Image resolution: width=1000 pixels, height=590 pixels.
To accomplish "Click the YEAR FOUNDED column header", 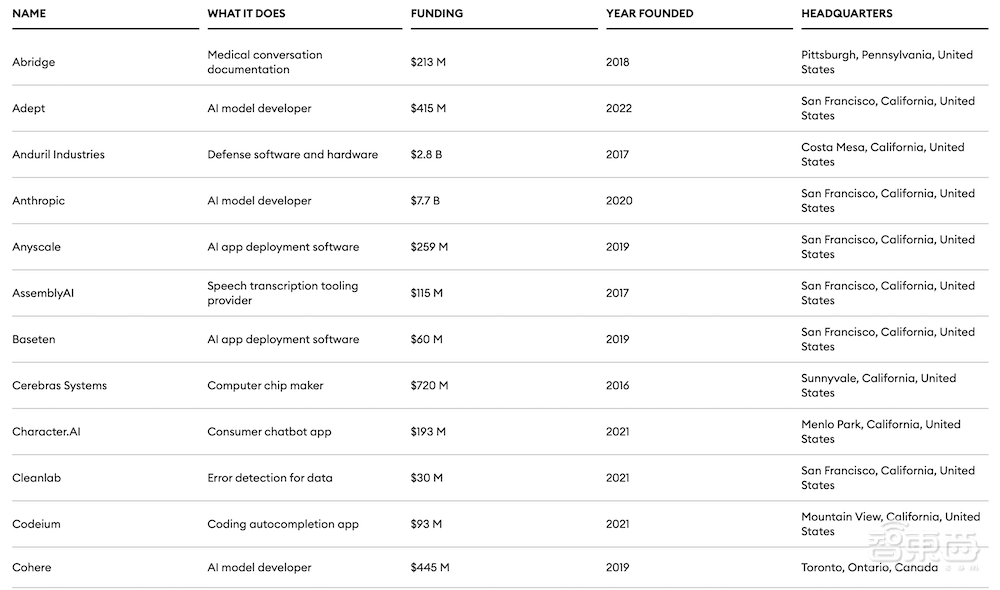I will pyautogui.click(x=649, y=14).
